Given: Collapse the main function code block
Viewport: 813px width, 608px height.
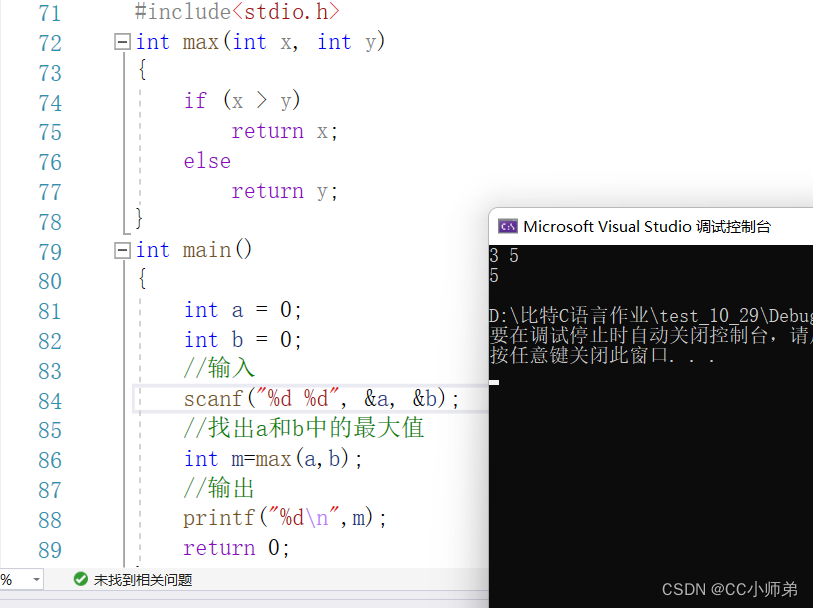Looking at the screenshot, I should [x=122, y=251].
